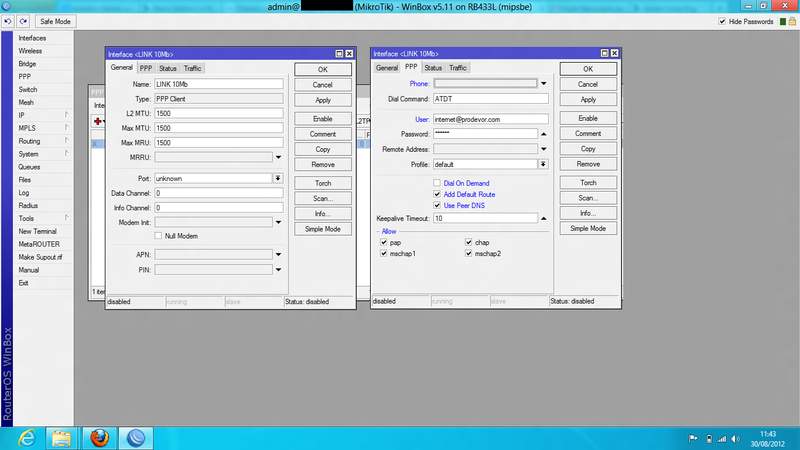Switch to Status tab in right Interface window
The width and height of the screenshot is (800, 450).
coord(433,68)
